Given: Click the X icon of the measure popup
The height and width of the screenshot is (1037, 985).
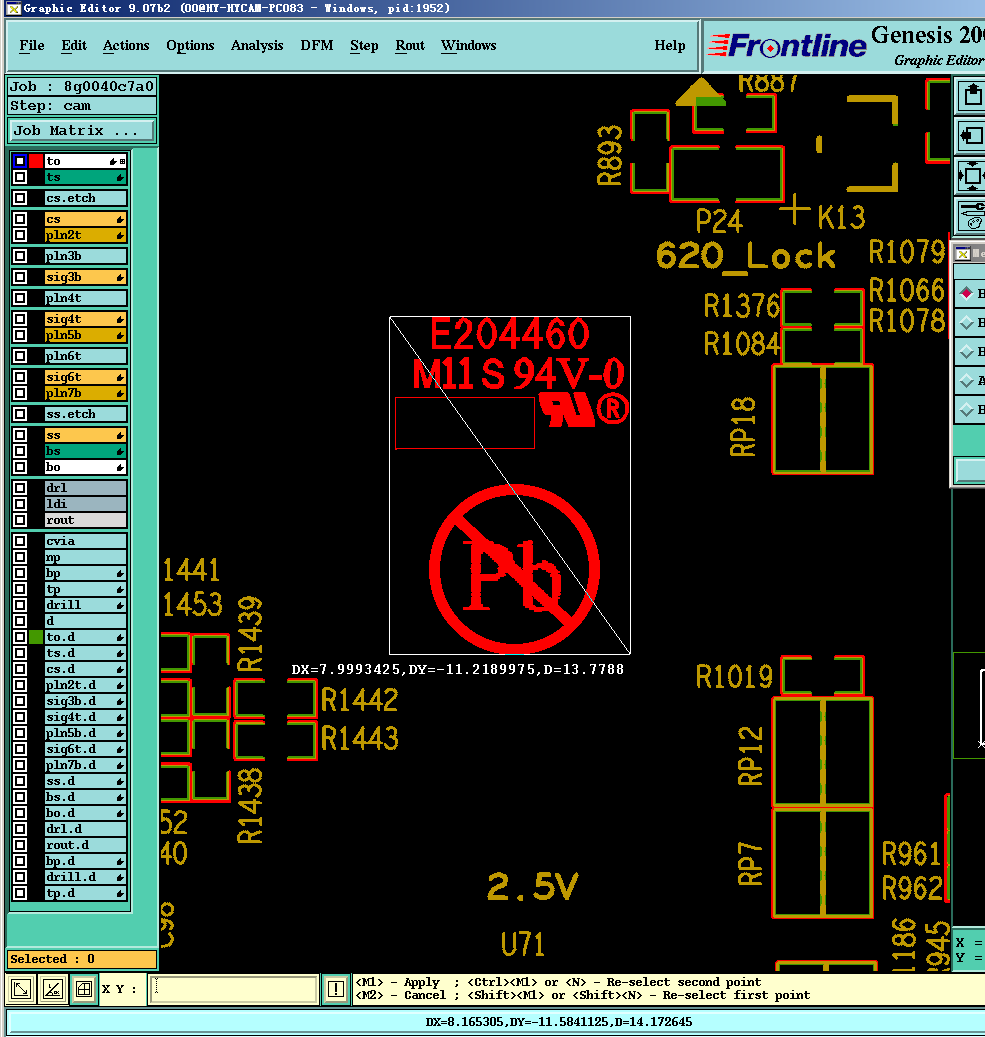Looking at the screenshot, I should coord(963,253).
